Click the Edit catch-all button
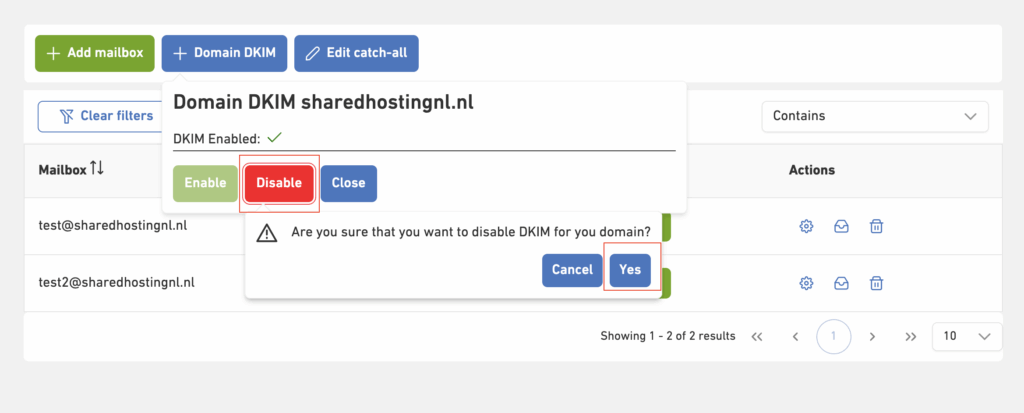Image resolution: width=1024 pixels, height=413 pixels. (356, 53)
